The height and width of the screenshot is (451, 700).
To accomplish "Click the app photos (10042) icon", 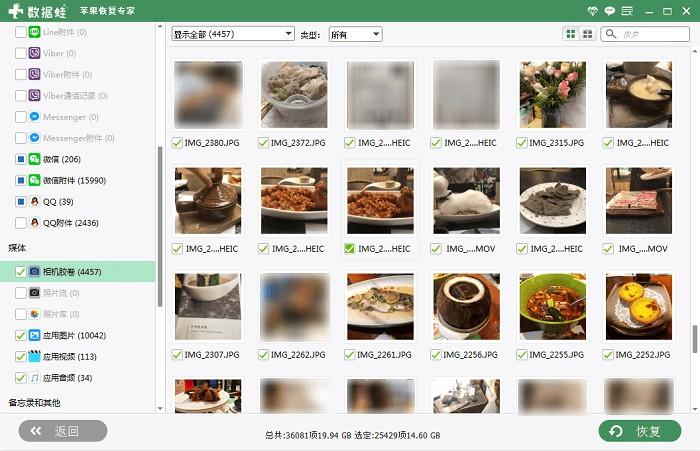I will click(34, 335).
